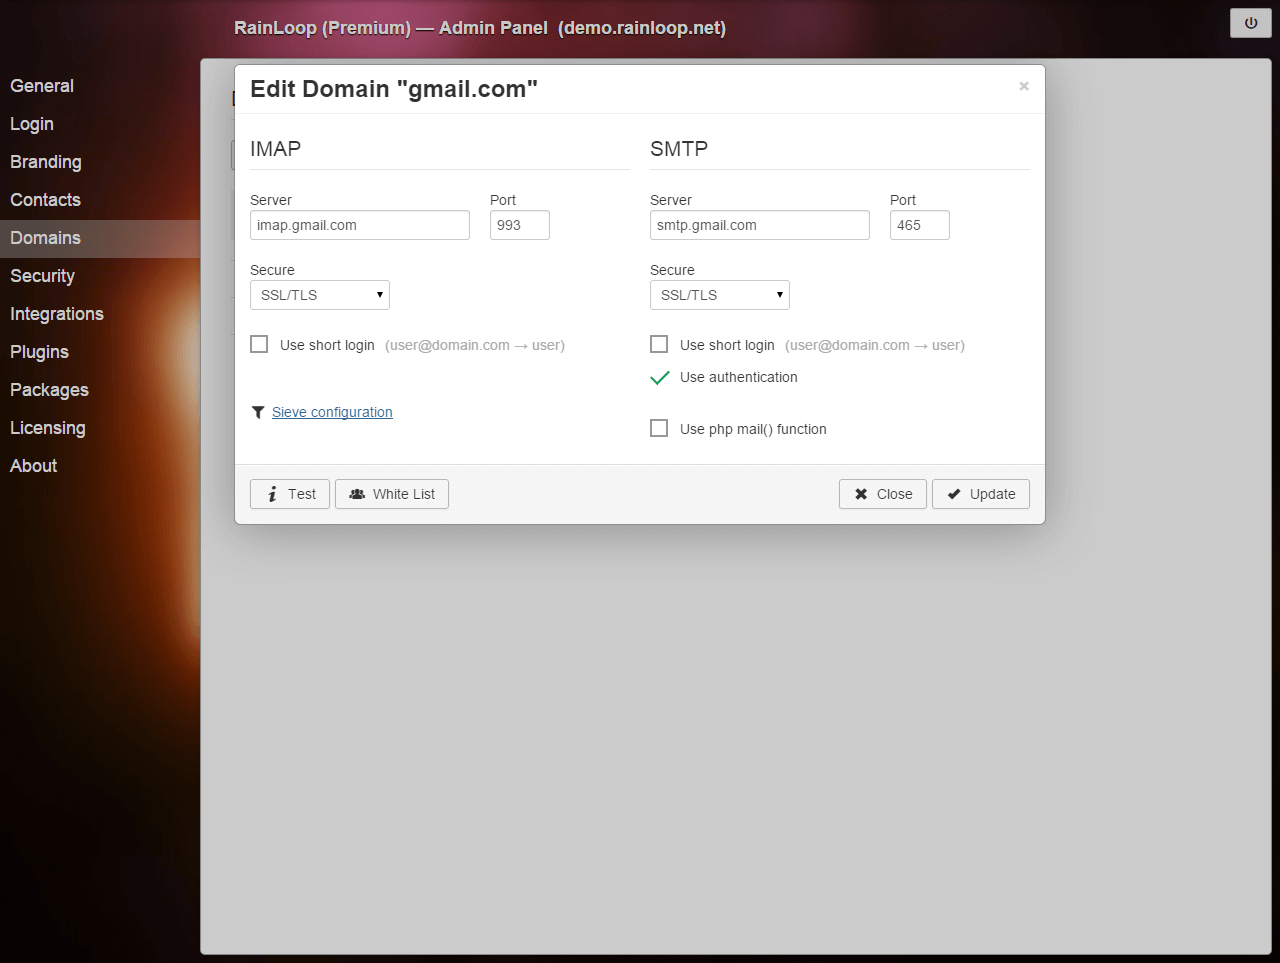This screenshot has height=963, width=1280.
Task: Click the filter icon beside Sieve configuration
Action: click(x=258, y=412)
